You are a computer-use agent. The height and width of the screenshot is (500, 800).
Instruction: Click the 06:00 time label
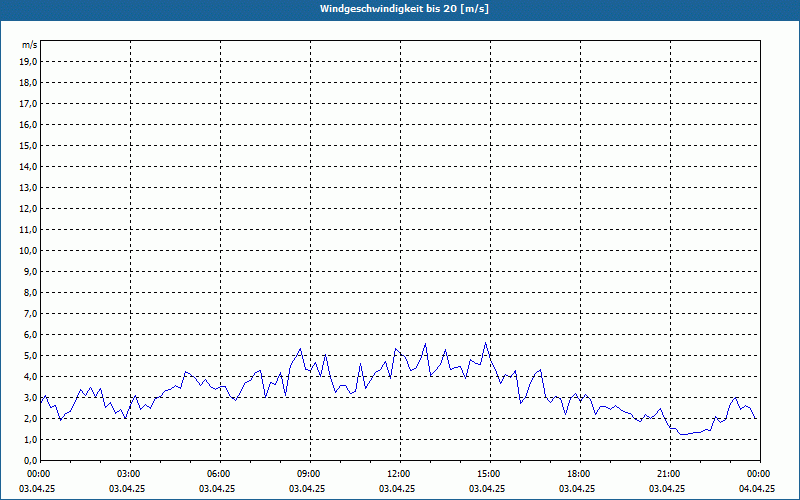point(220,474)
